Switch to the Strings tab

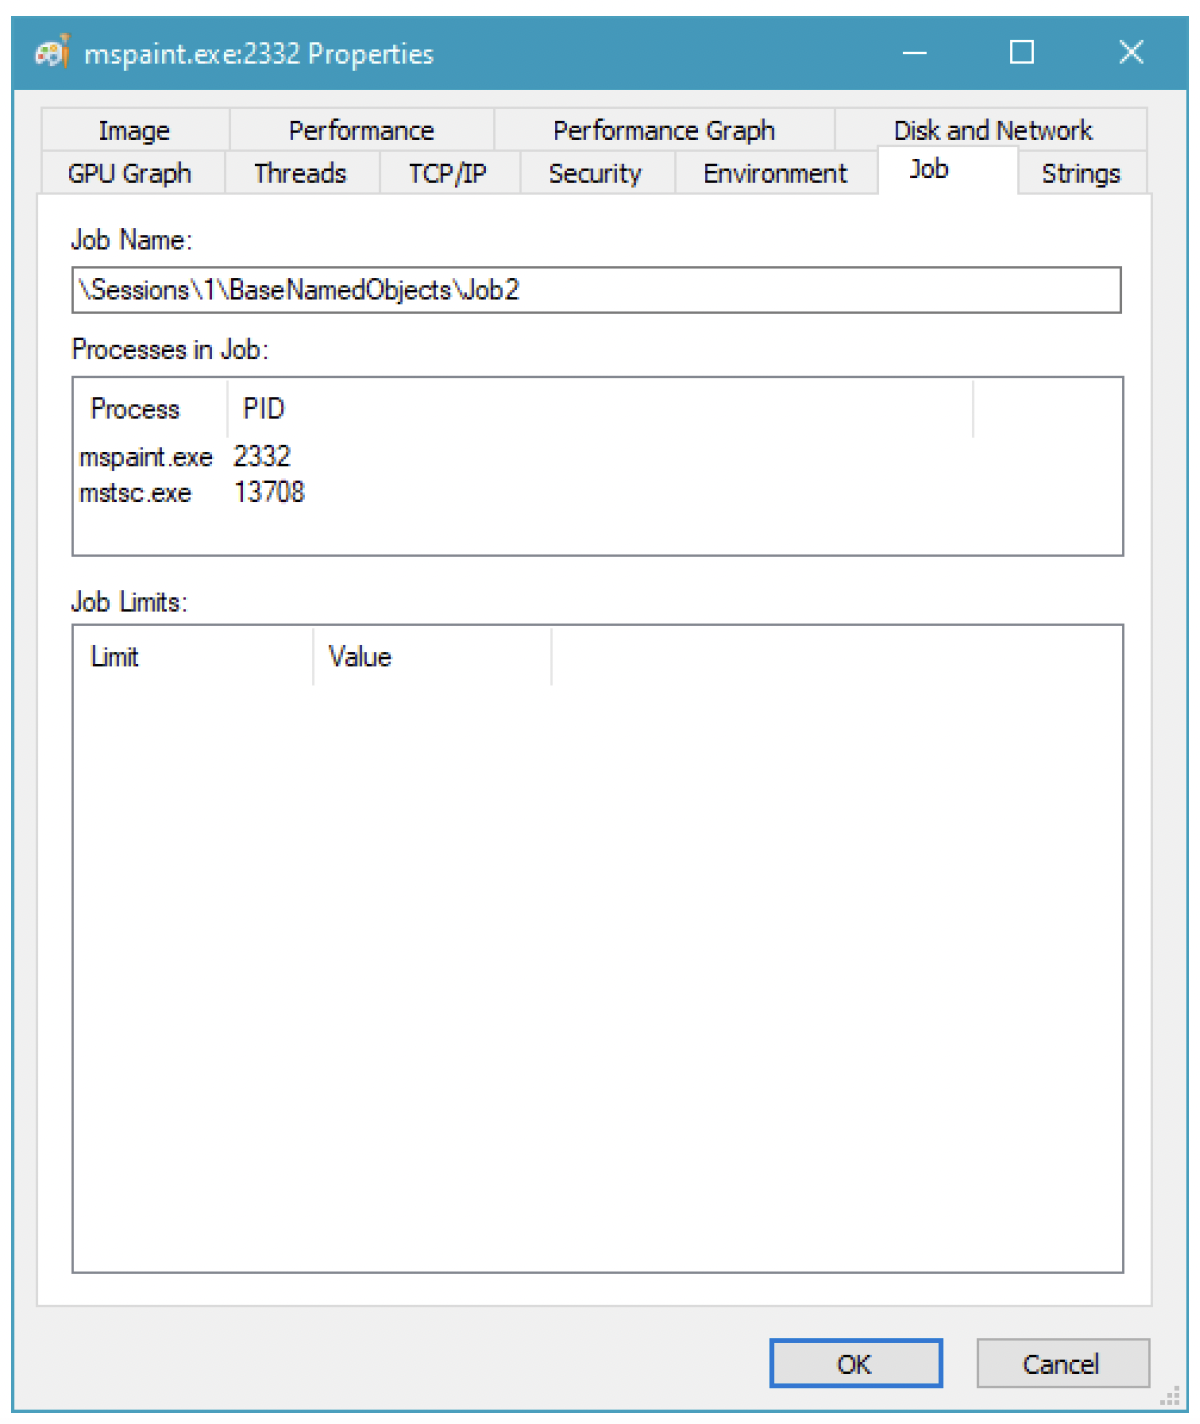(1080, 173)
